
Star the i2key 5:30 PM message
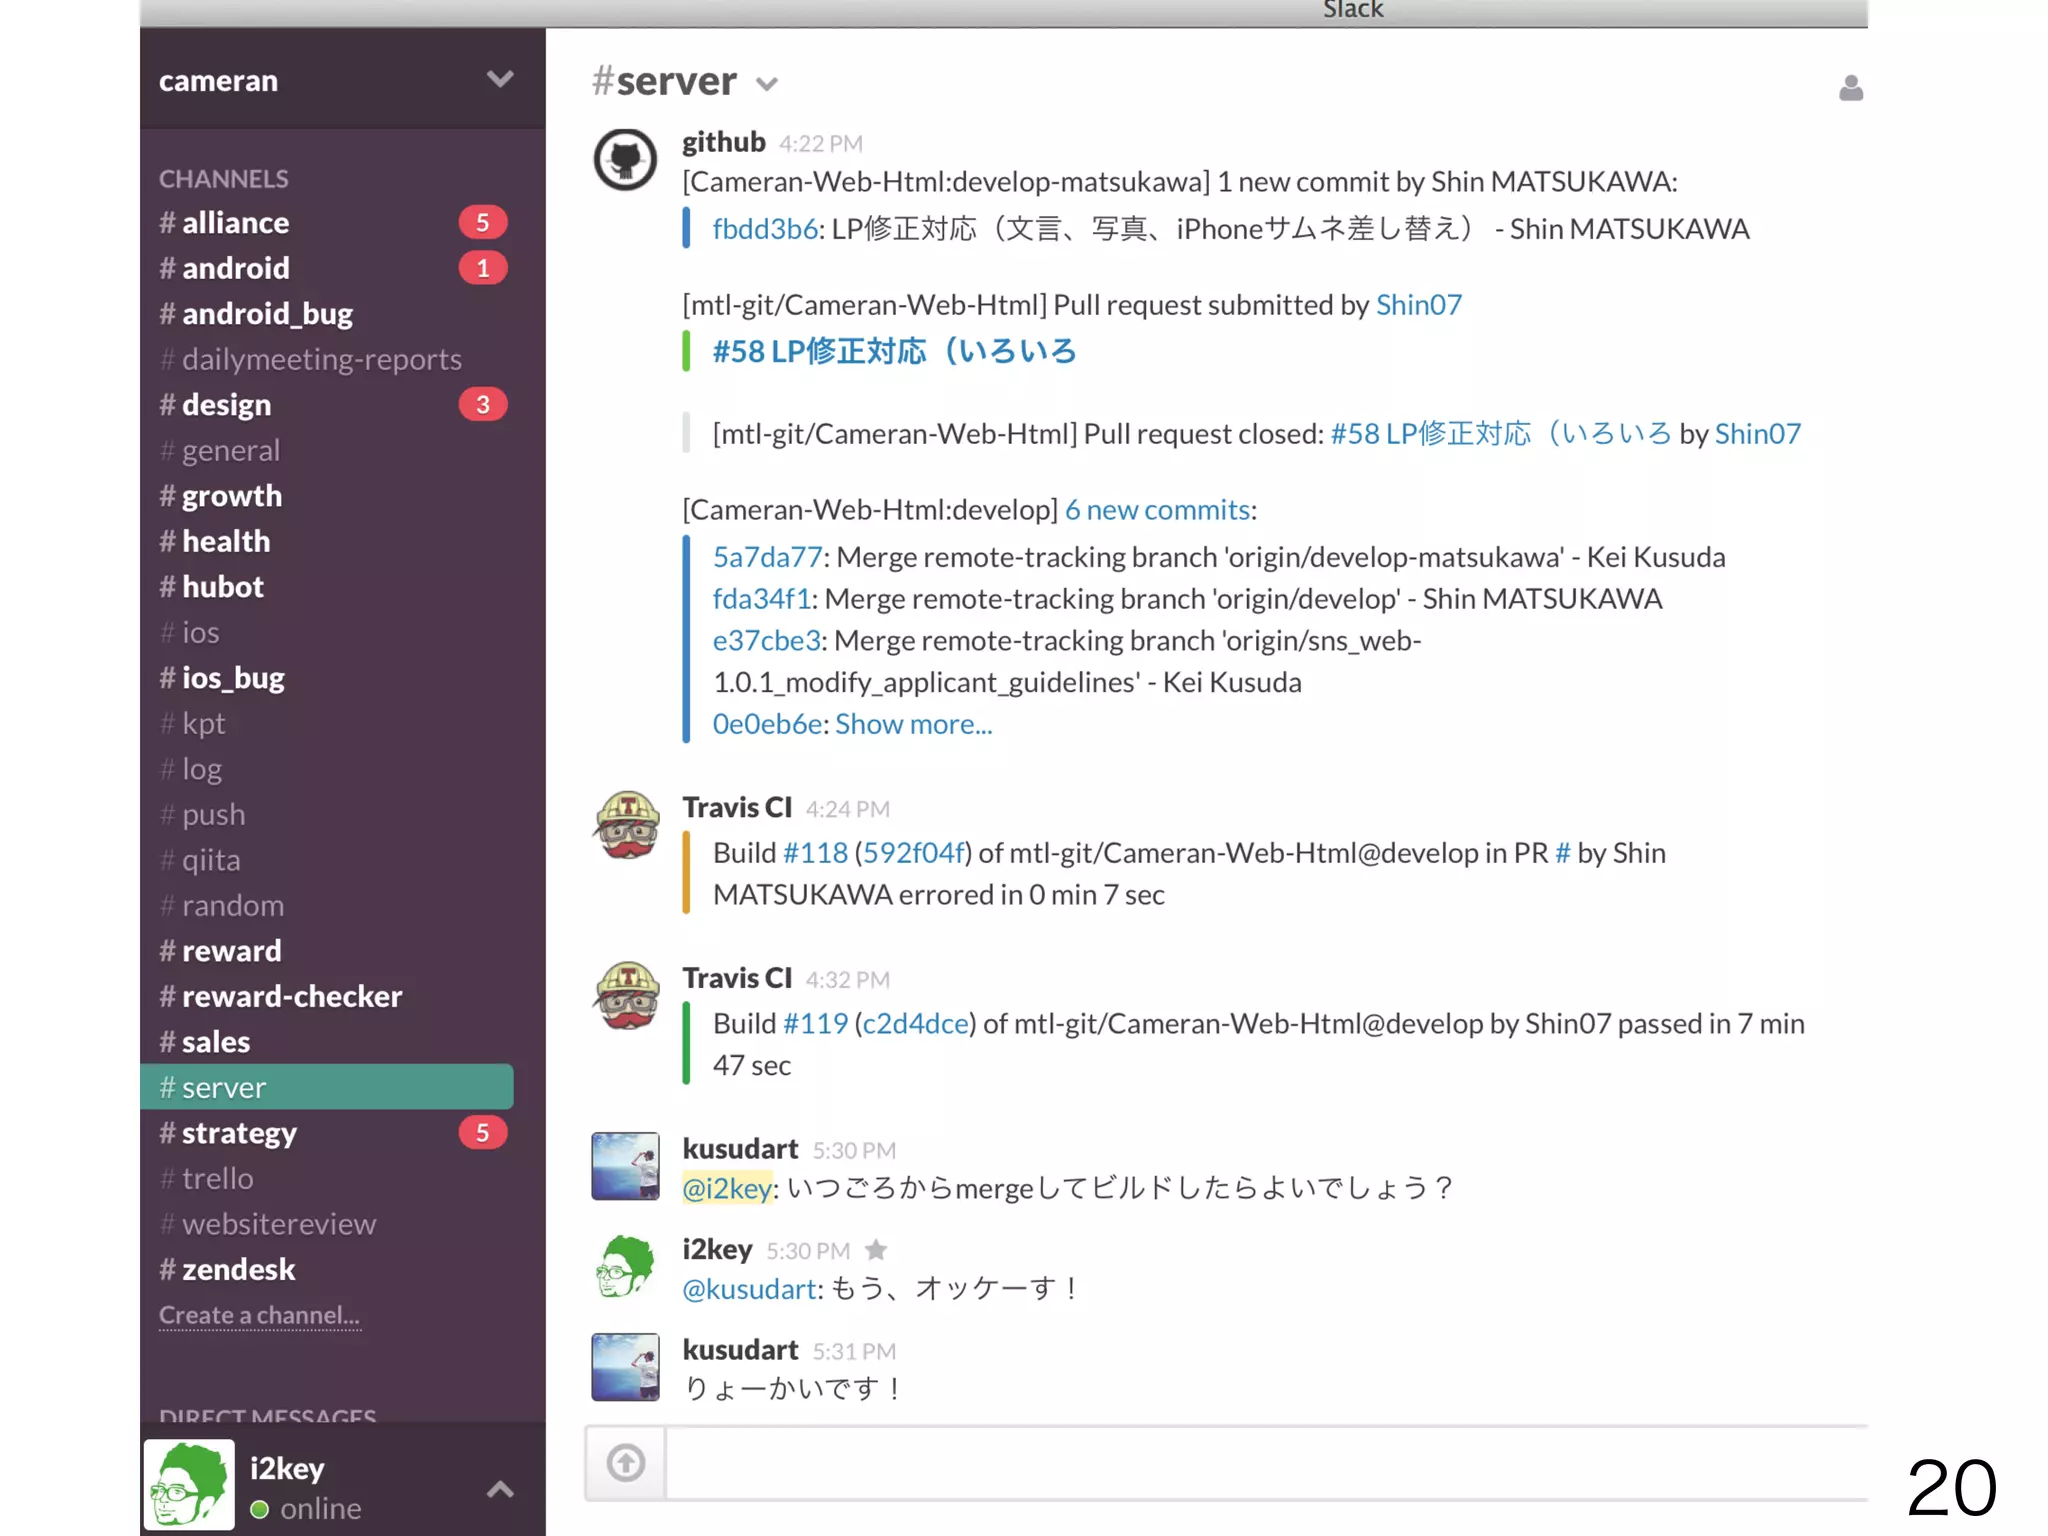tap(876, 1250)
